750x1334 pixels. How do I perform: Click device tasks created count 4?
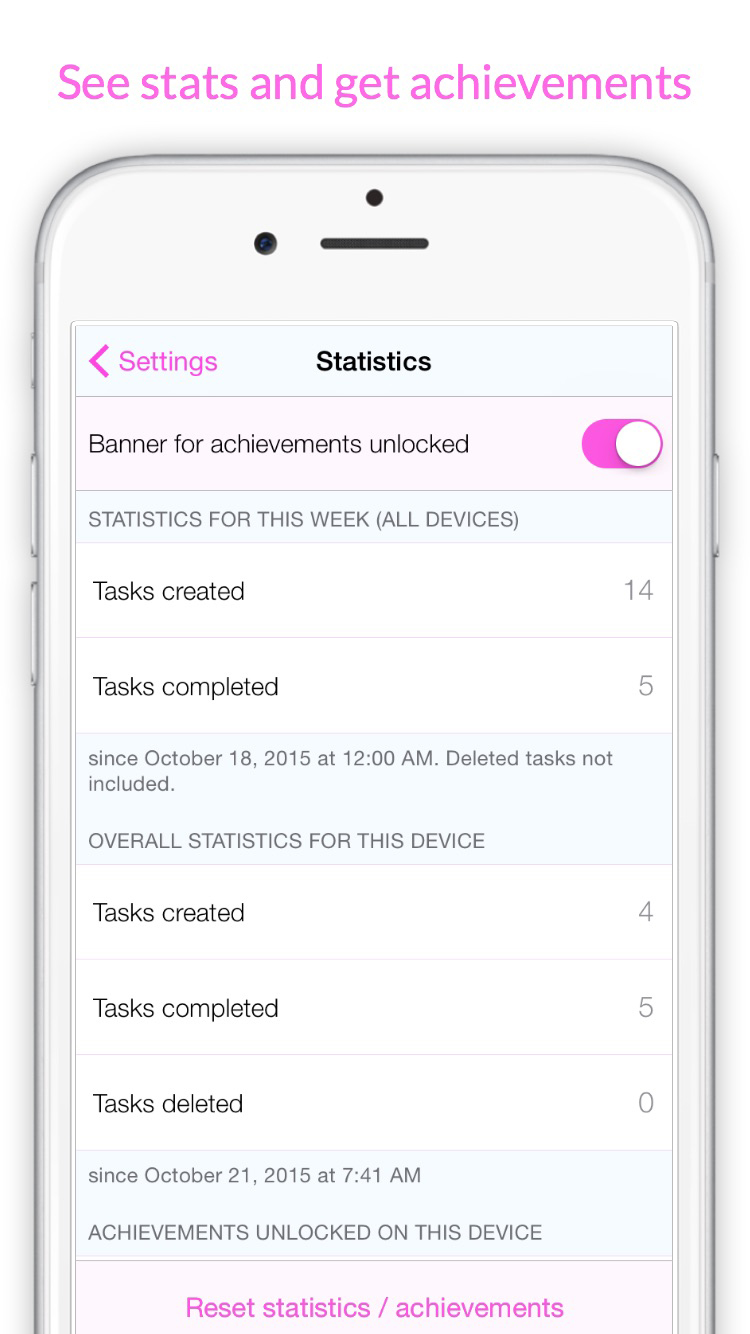(x=645, y=912)
